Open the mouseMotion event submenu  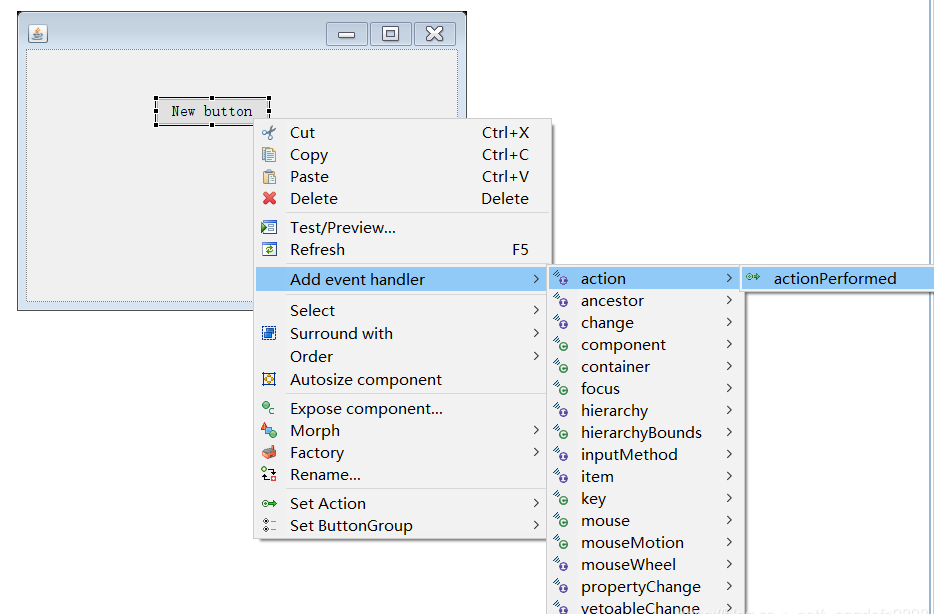pyautogui.click(x=646, y=543)
